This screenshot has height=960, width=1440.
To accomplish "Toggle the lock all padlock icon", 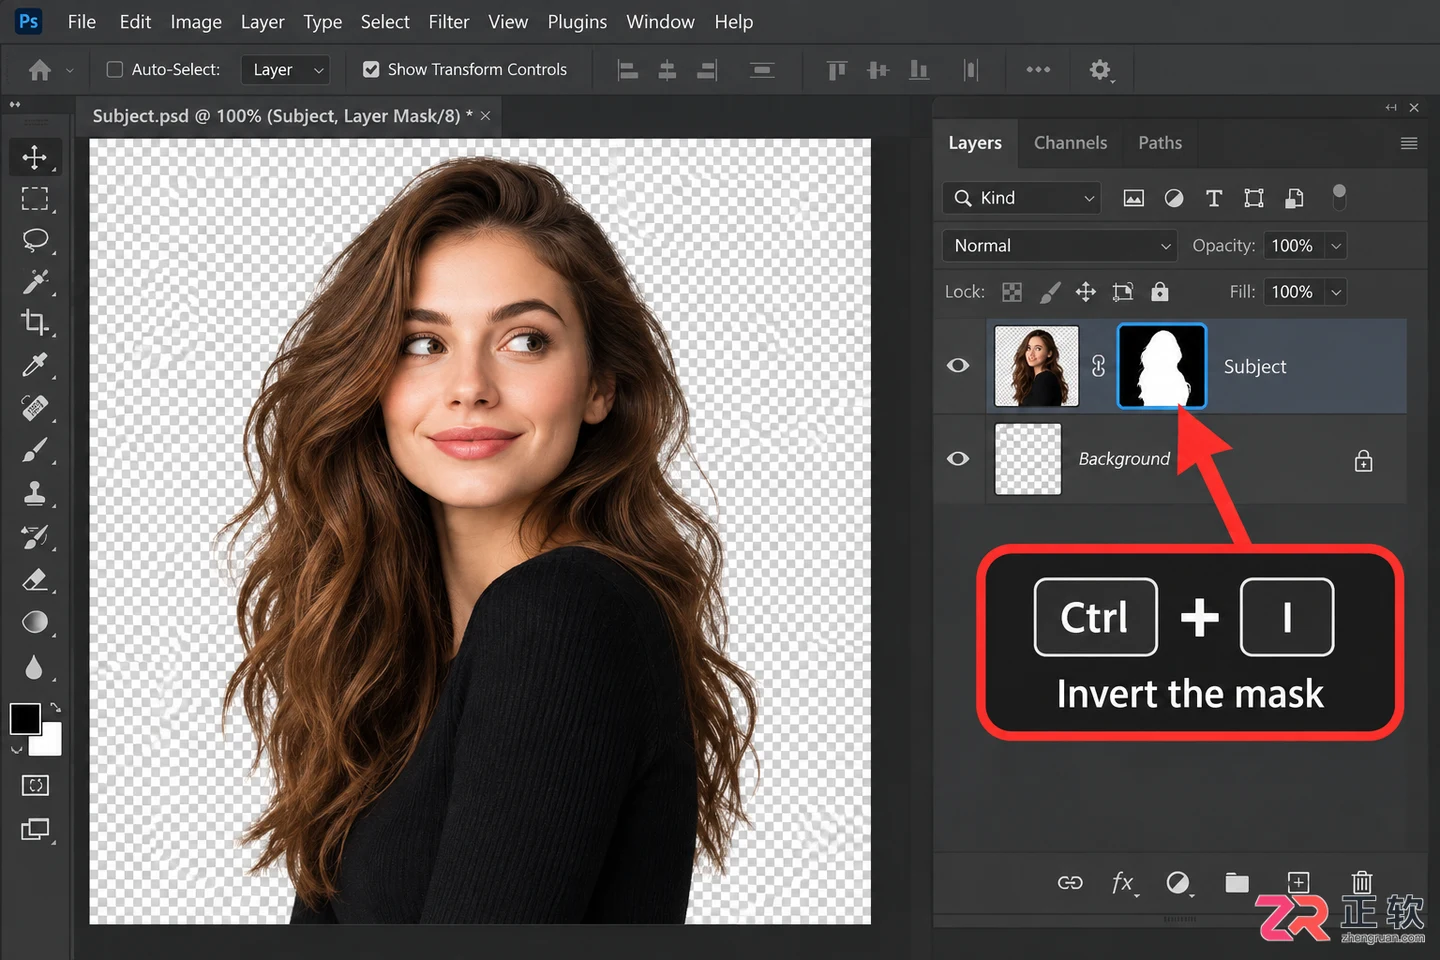I will coord(1160,291).
